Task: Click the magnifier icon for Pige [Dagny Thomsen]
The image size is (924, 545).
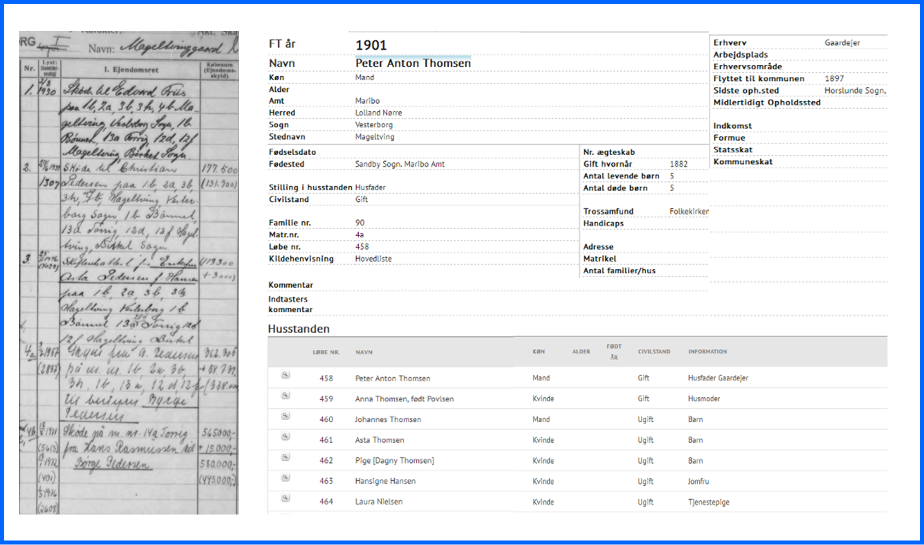Action: (285, 458)
